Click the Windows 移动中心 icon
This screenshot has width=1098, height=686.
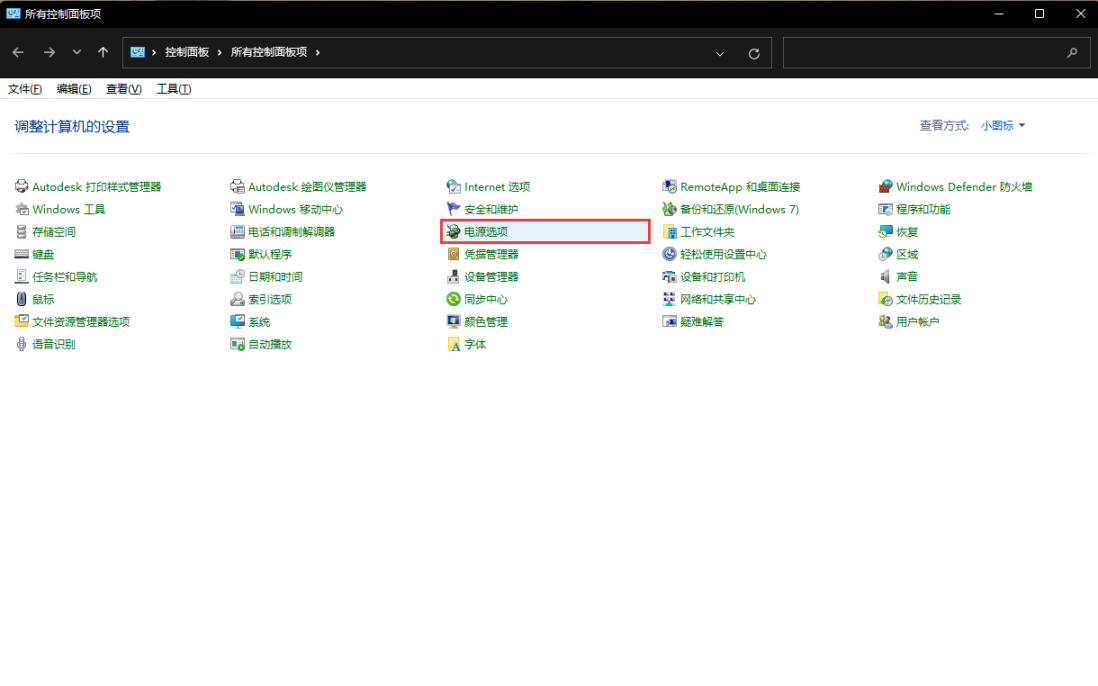237,209
